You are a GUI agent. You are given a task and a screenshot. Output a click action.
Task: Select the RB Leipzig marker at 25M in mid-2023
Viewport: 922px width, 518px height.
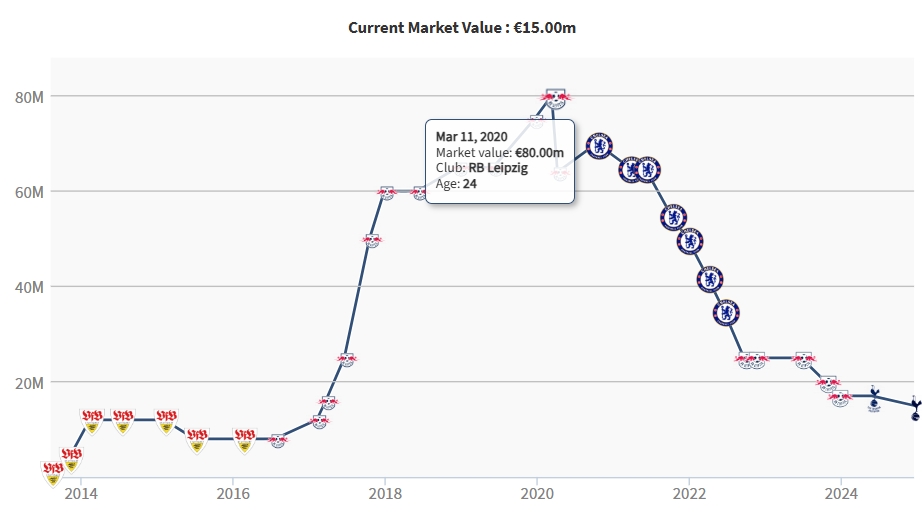pos(804,358)
